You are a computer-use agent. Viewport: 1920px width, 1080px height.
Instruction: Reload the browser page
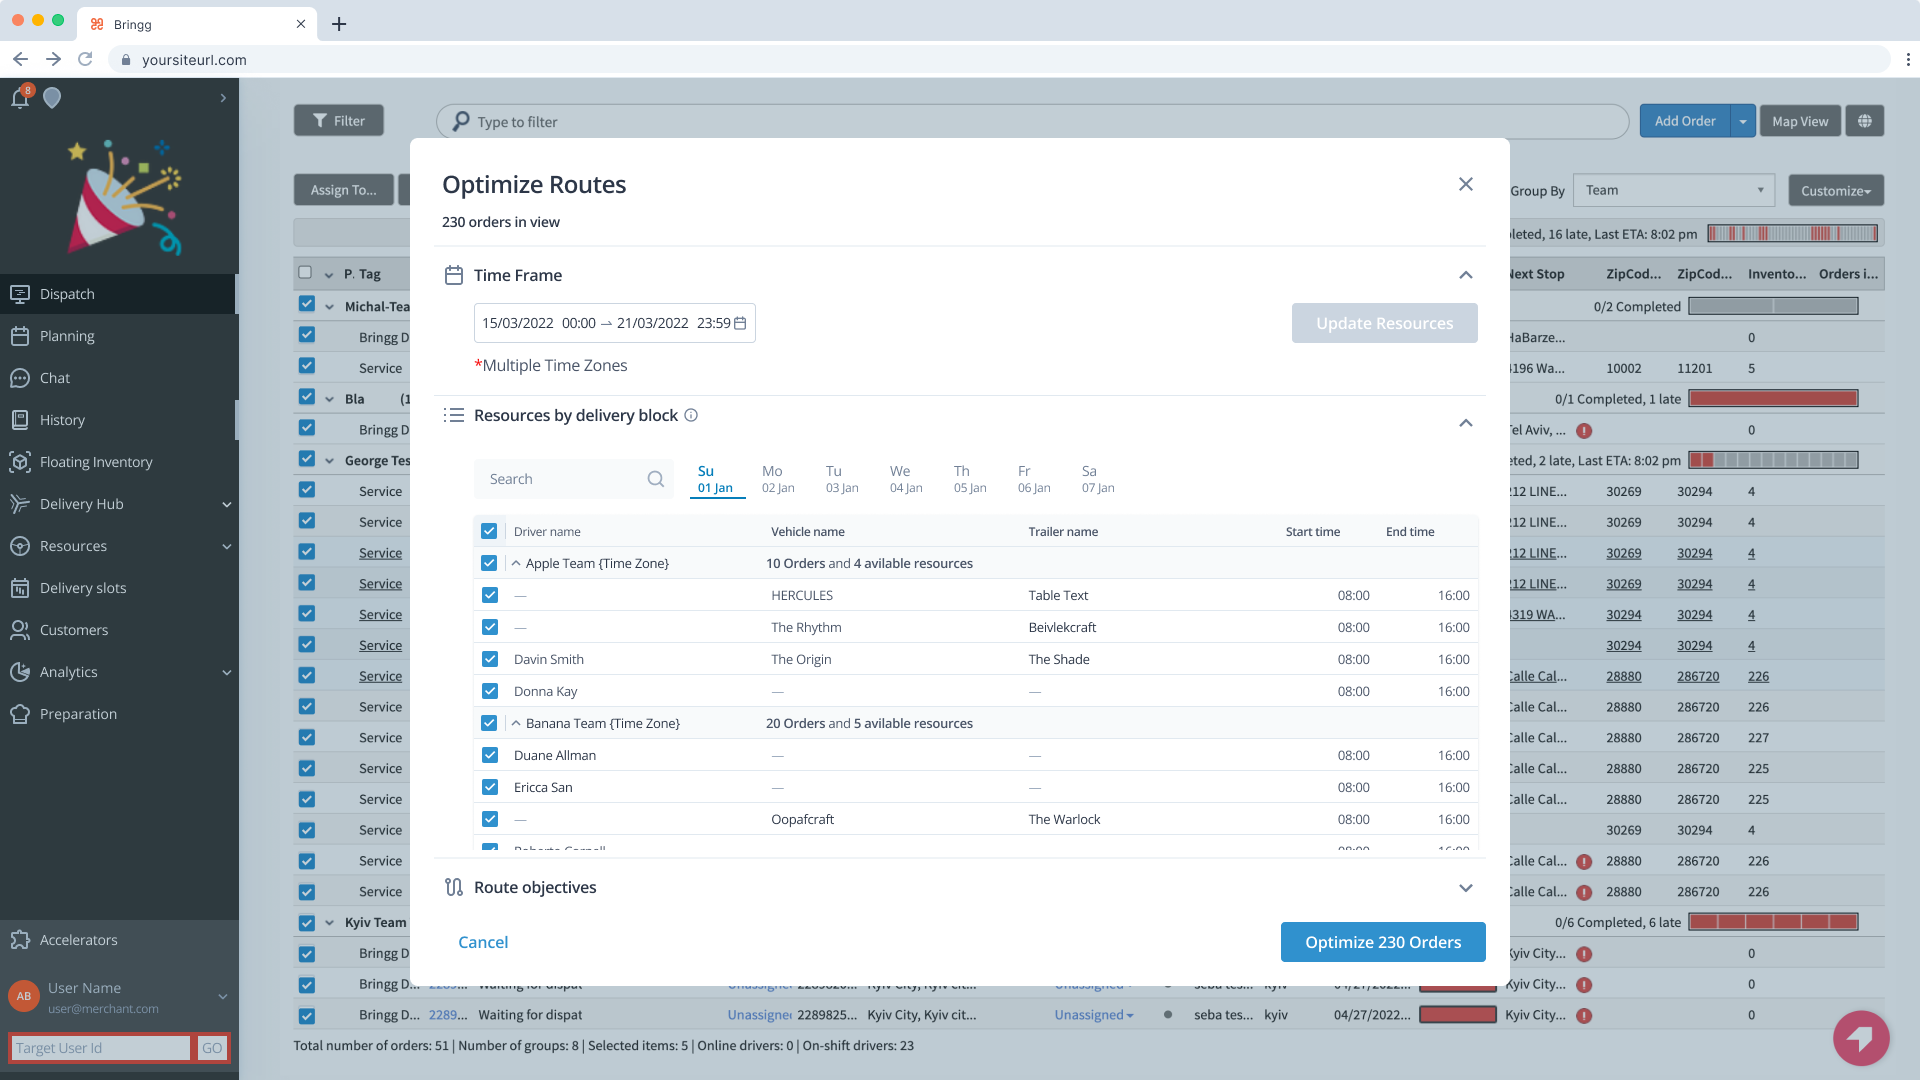86,59
